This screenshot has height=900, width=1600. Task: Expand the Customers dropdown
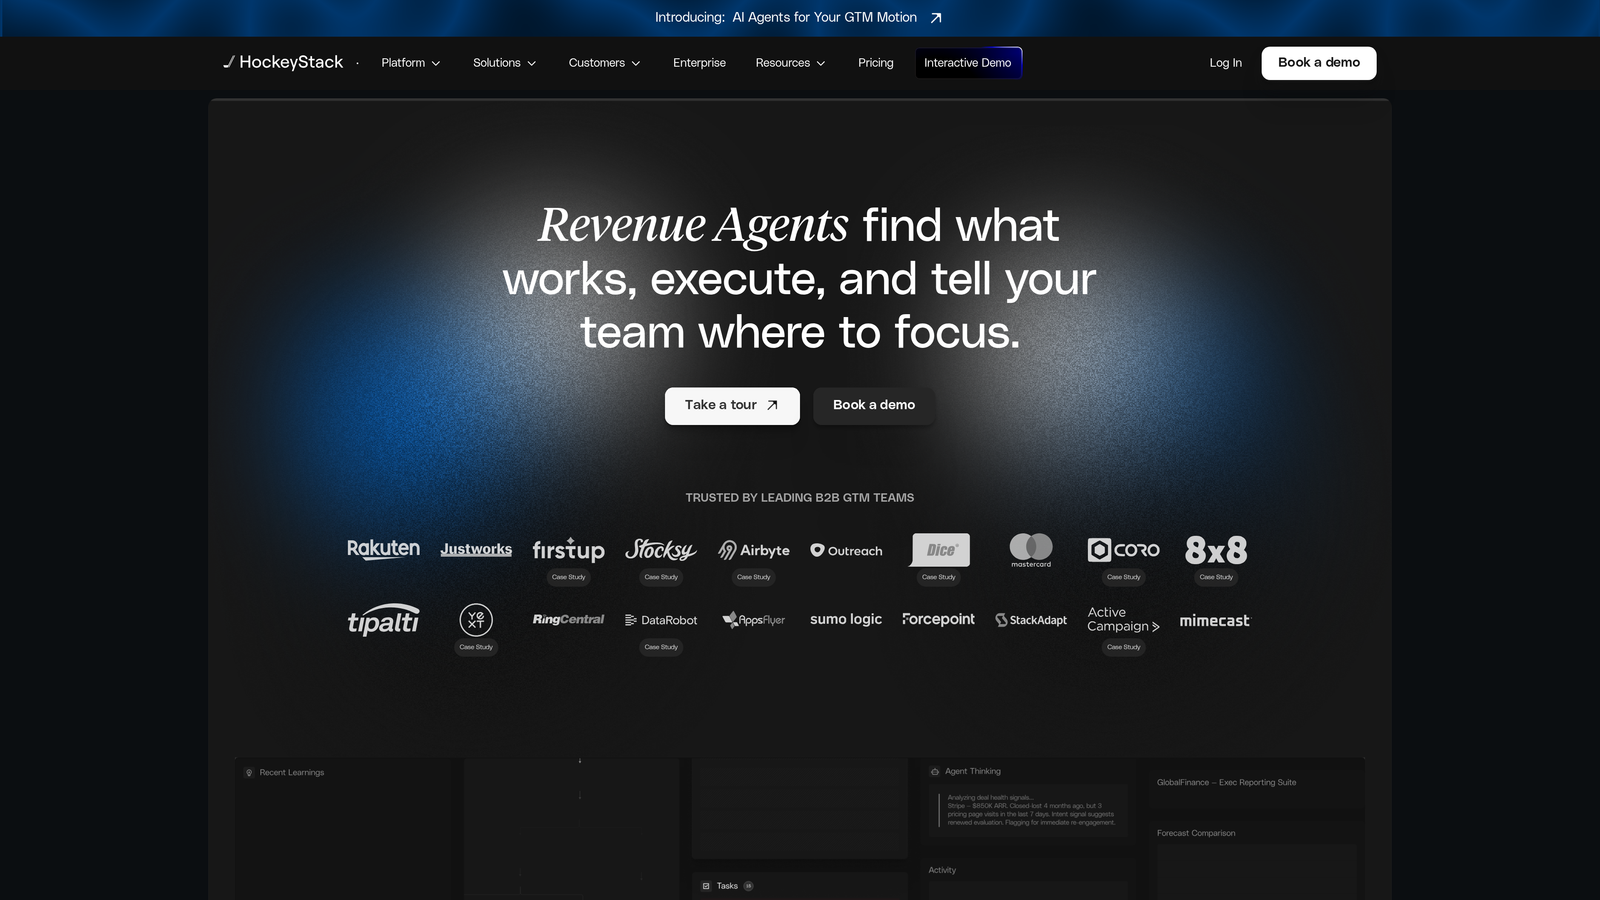coord(604,62)
